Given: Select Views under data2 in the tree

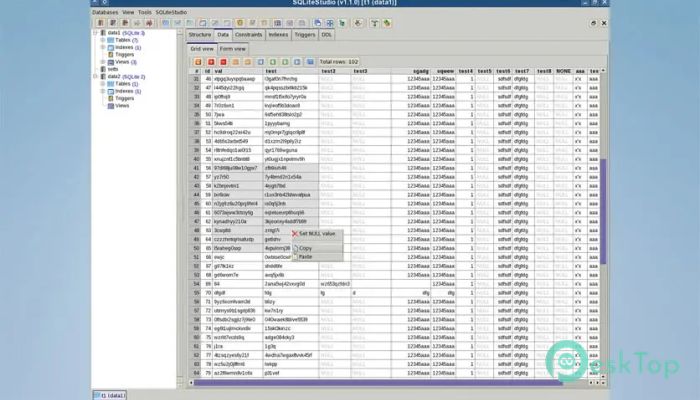Looking at the screenshot, I should pos(122,105).
